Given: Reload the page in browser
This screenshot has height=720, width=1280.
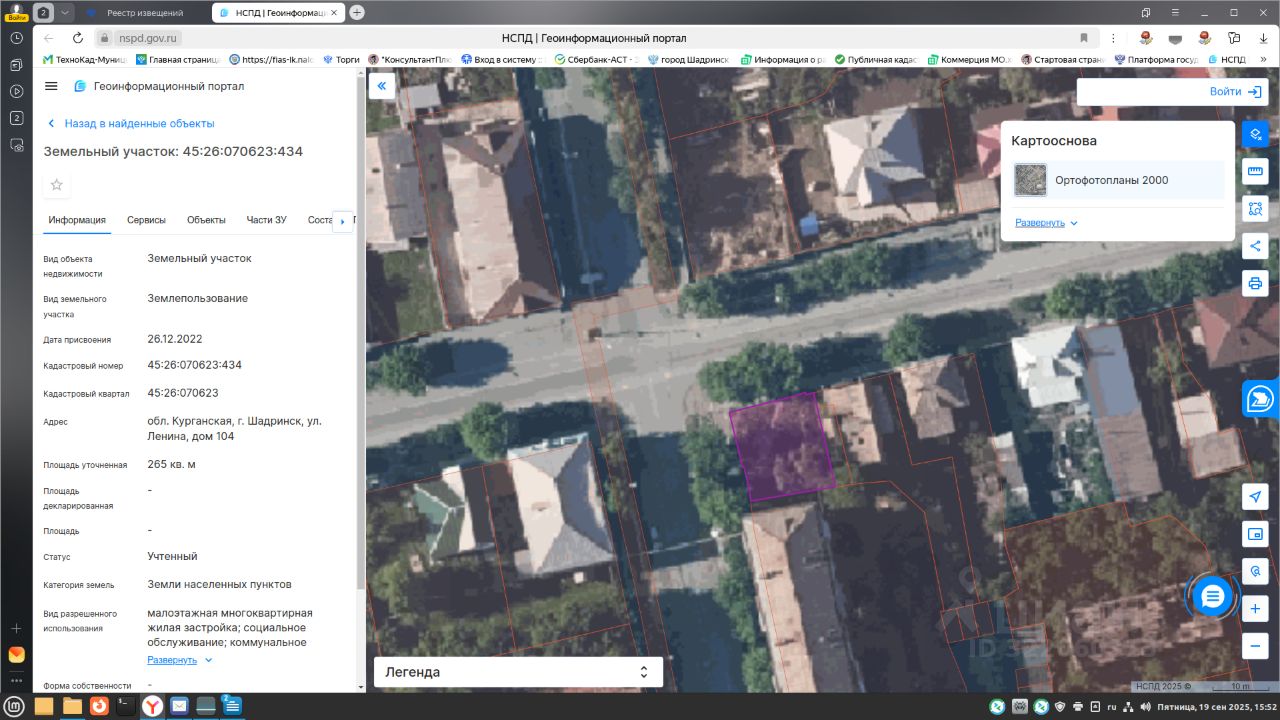Looking at the screenshot, I should (76, 38).
